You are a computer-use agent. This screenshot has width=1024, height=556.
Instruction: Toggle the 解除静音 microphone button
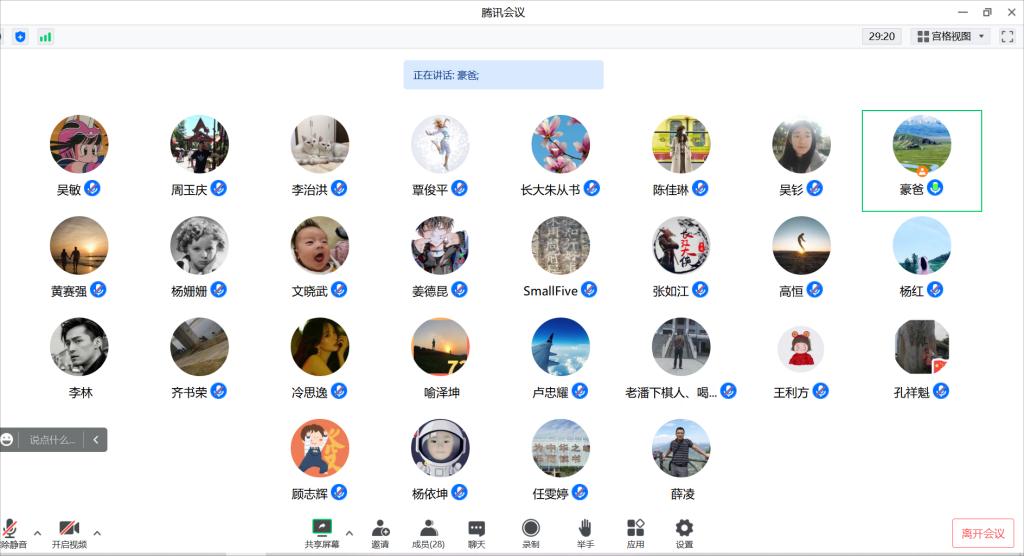(10, 528)
